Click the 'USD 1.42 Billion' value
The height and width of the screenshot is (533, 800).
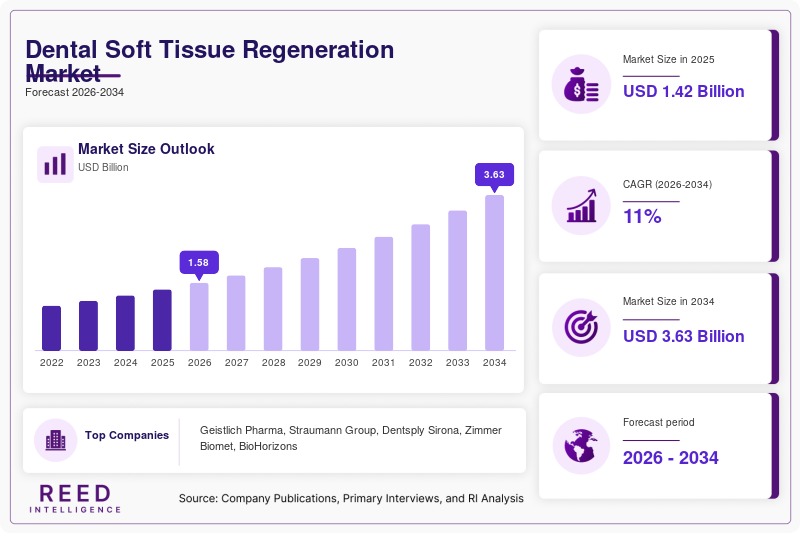(684, 91)
